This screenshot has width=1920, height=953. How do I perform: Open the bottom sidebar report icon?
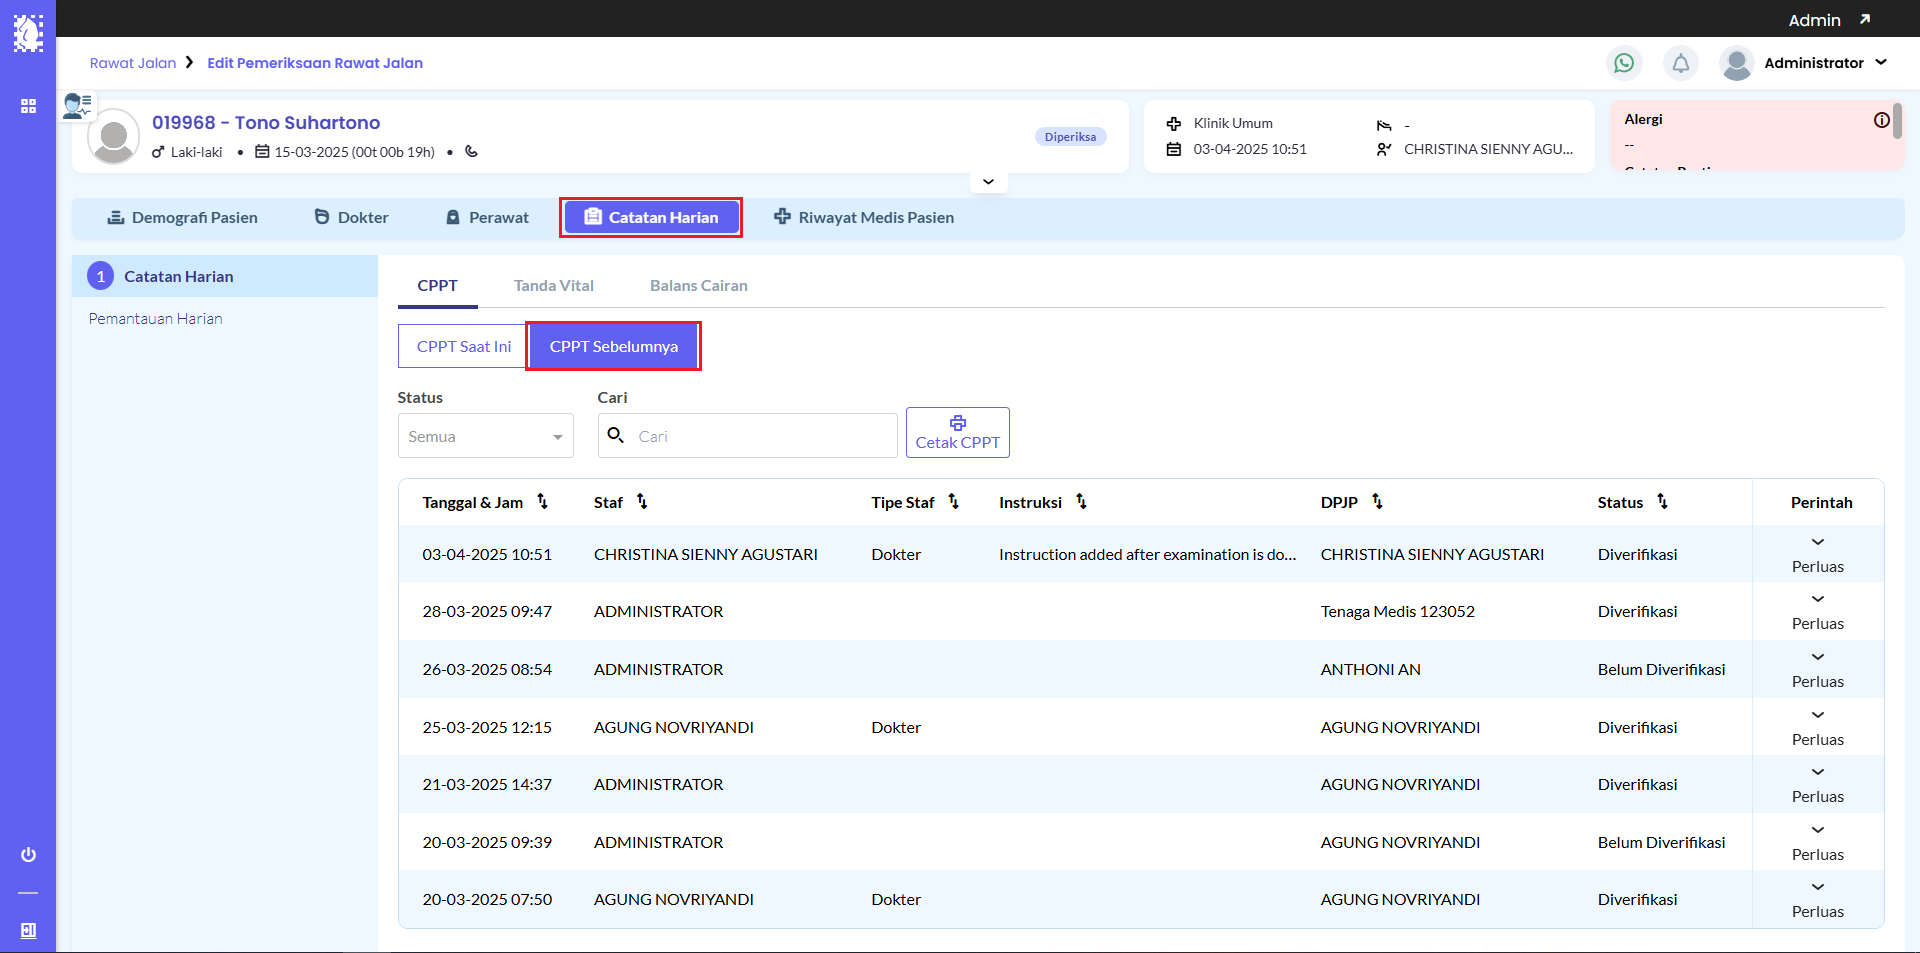28,930
